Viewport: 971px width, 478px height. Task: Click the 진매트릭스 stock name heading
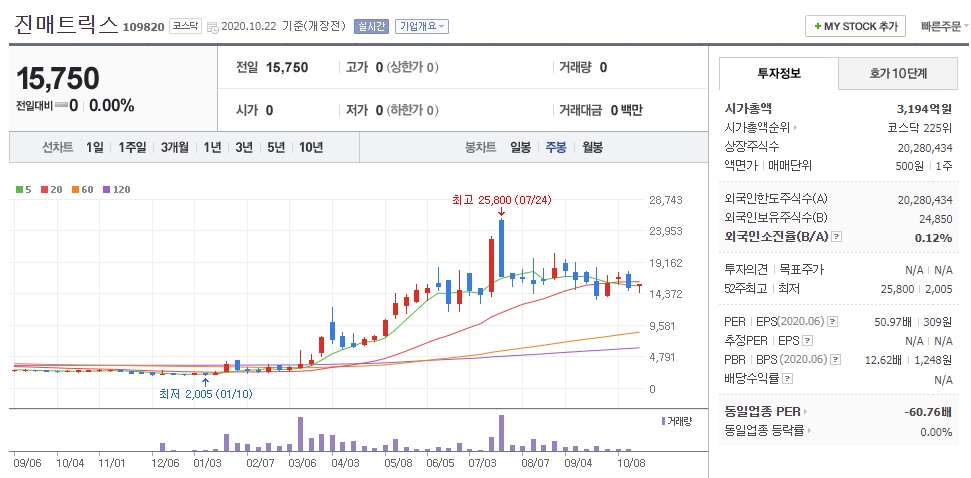point(66,24)
